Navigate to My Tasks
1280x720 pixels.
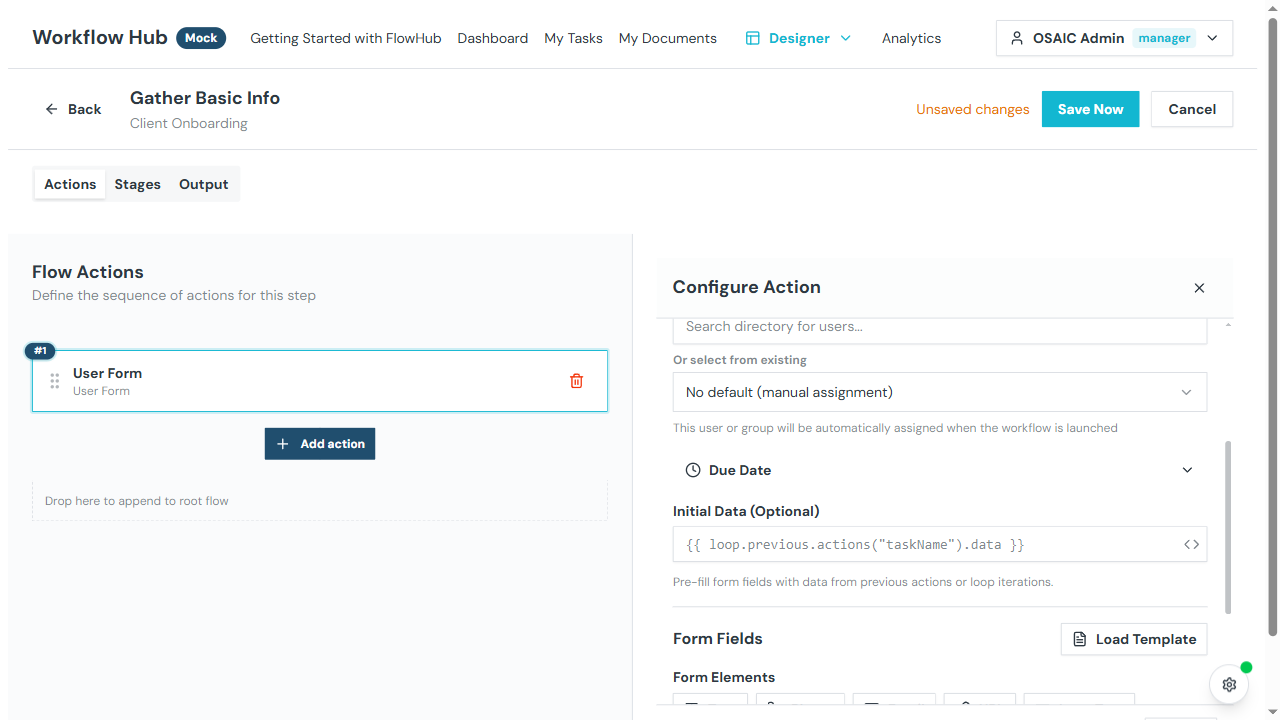pos(573,37)
